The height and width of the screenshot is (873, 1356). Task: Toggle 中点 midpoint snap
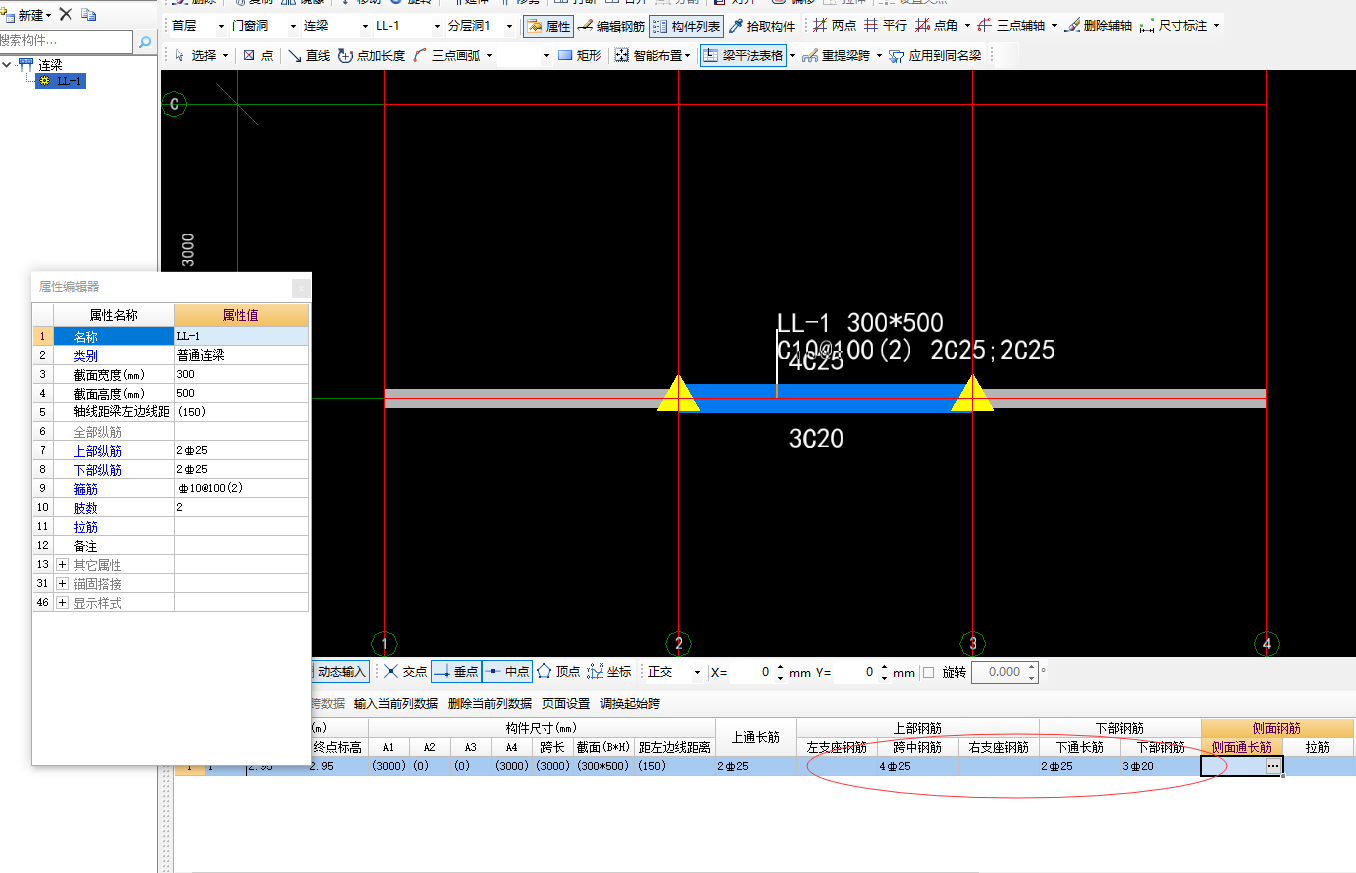tap(507, 672)
